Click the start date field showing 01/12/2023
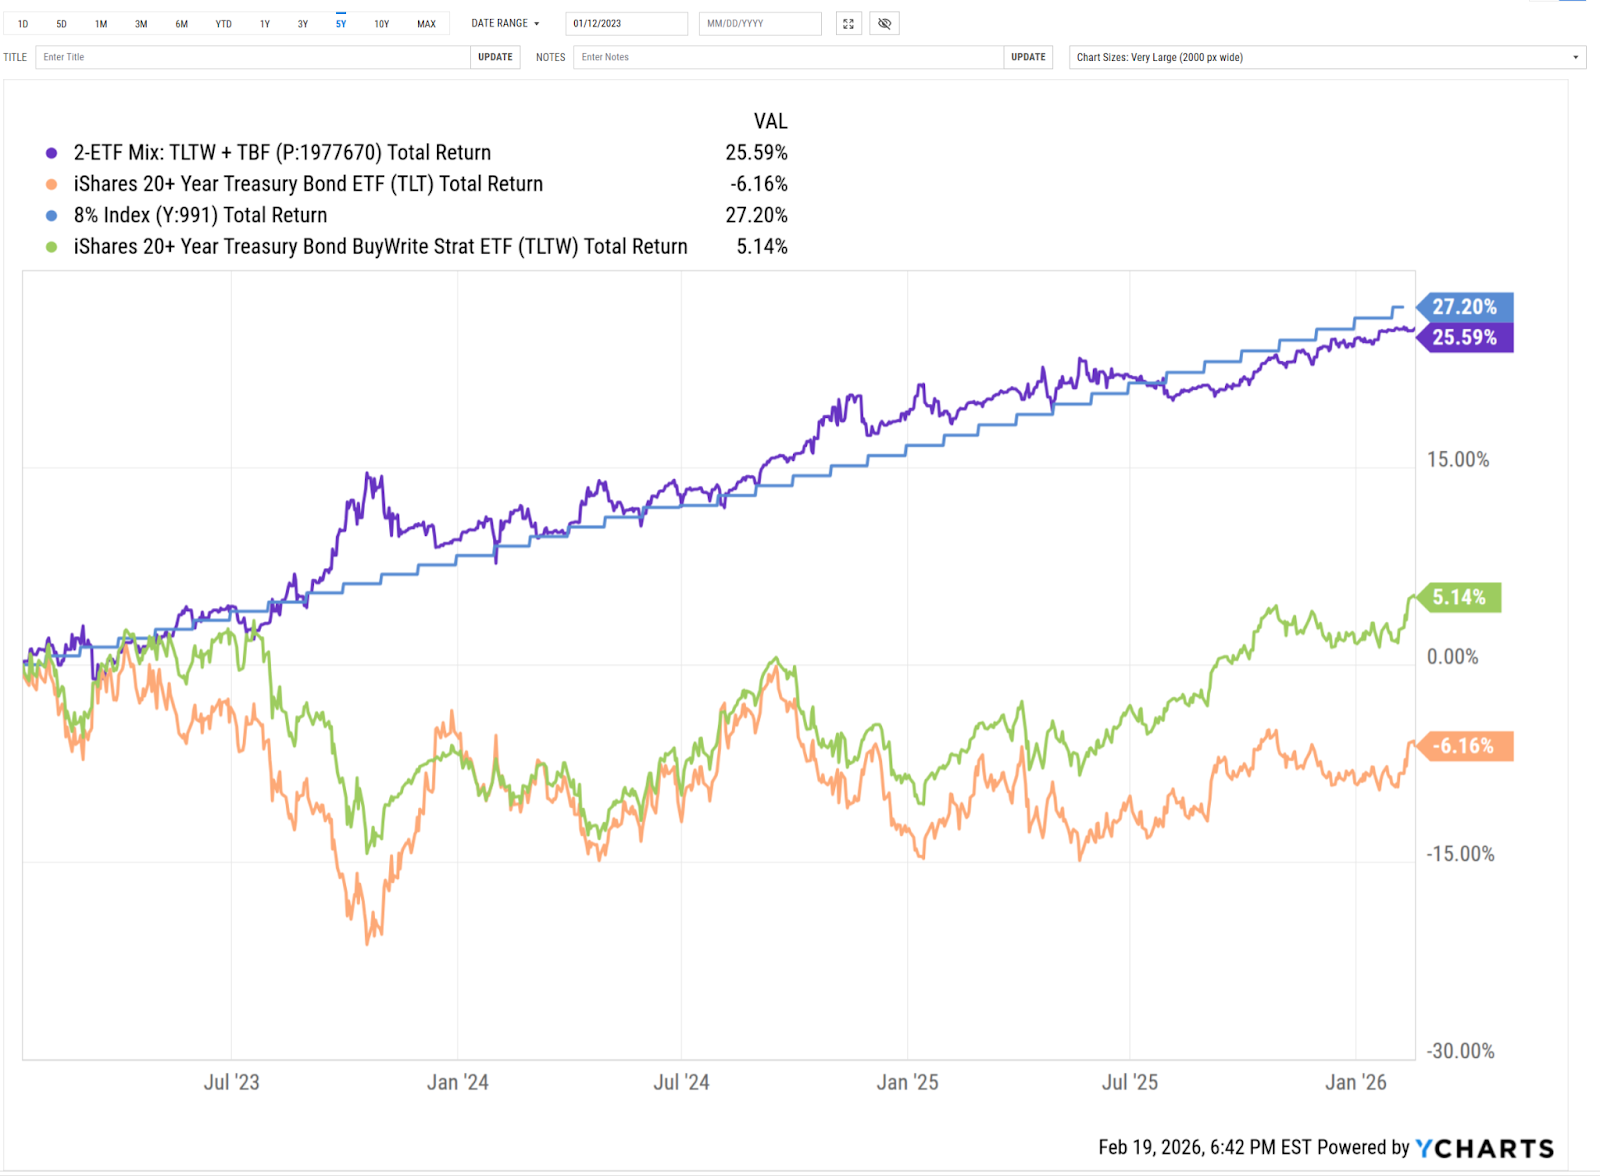Viewport: 1600px width, 1176px height. tap(626, 24)
